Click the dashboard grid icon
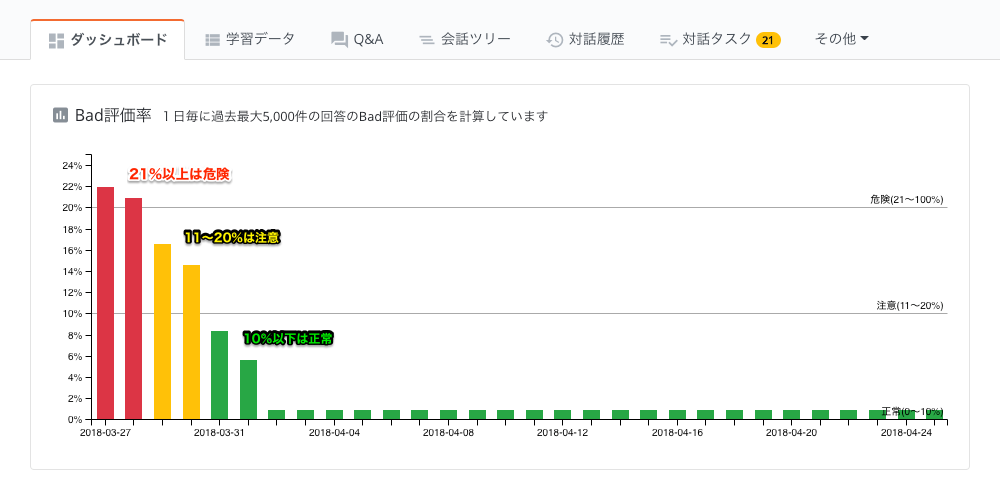 coord(56,41)
